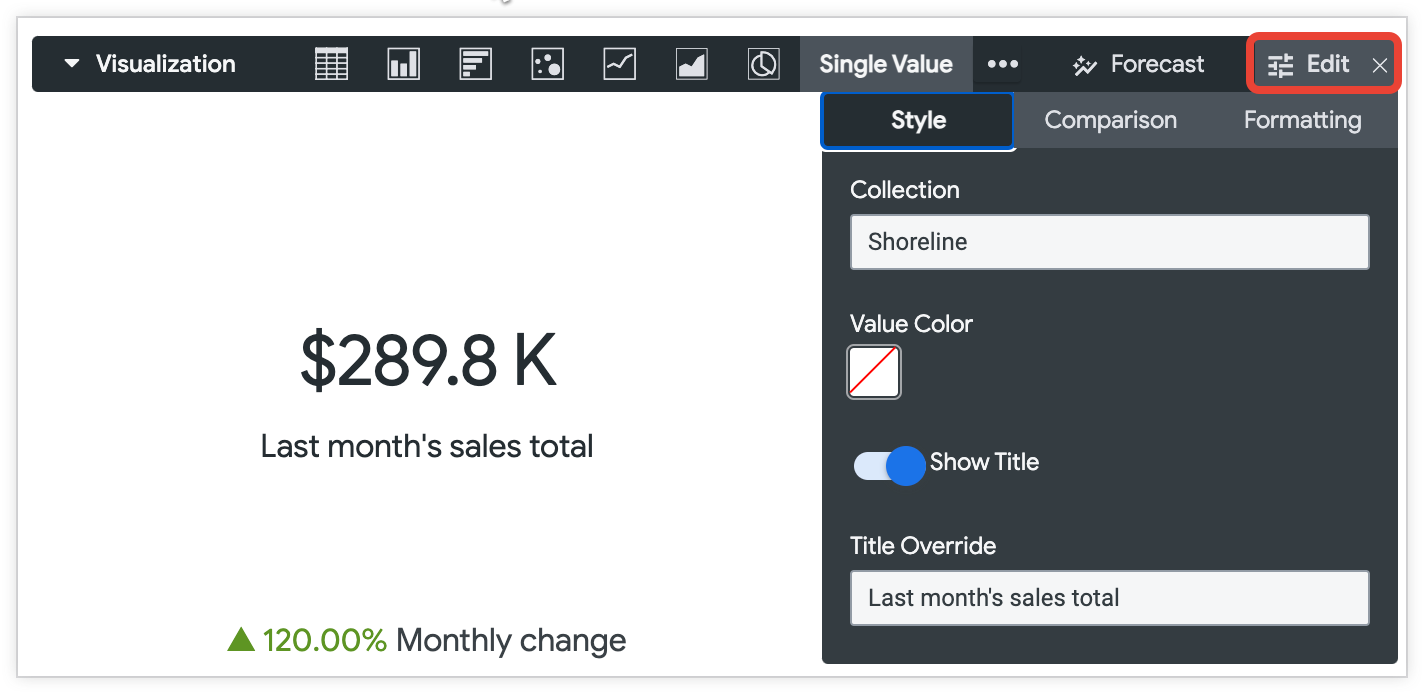Click the Edit button to close editing

[x=1313, y=63]
